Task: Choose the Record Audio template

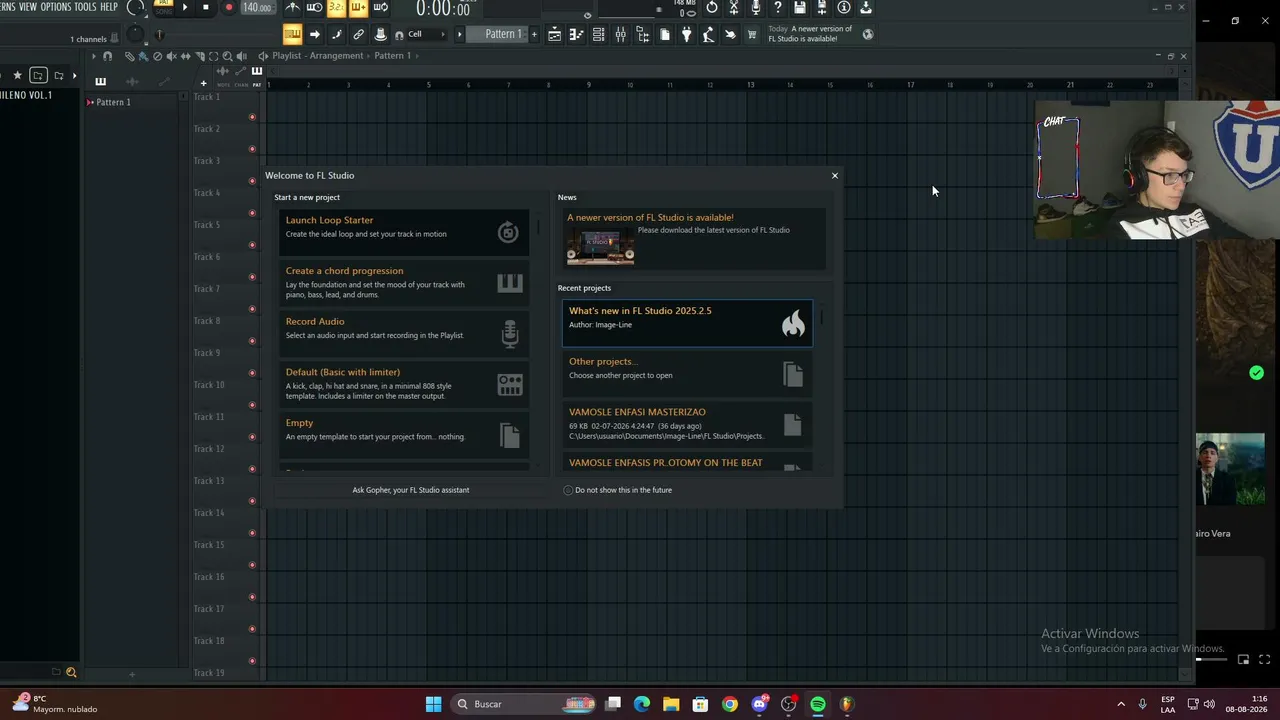Action: [404, 332]
